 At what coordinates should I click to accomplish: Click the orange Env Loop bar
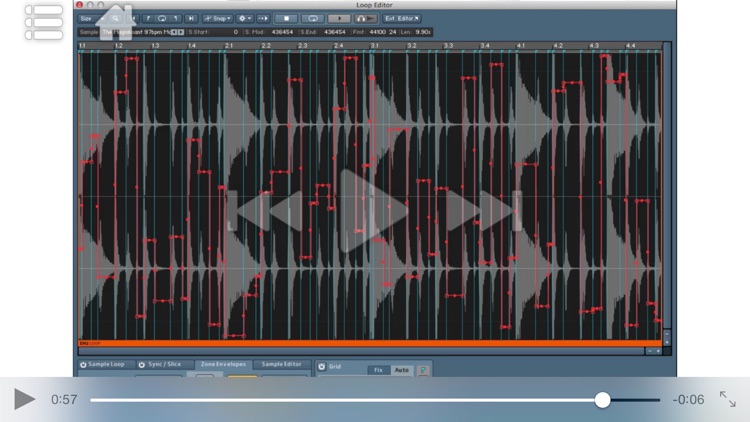click(370, 343)
